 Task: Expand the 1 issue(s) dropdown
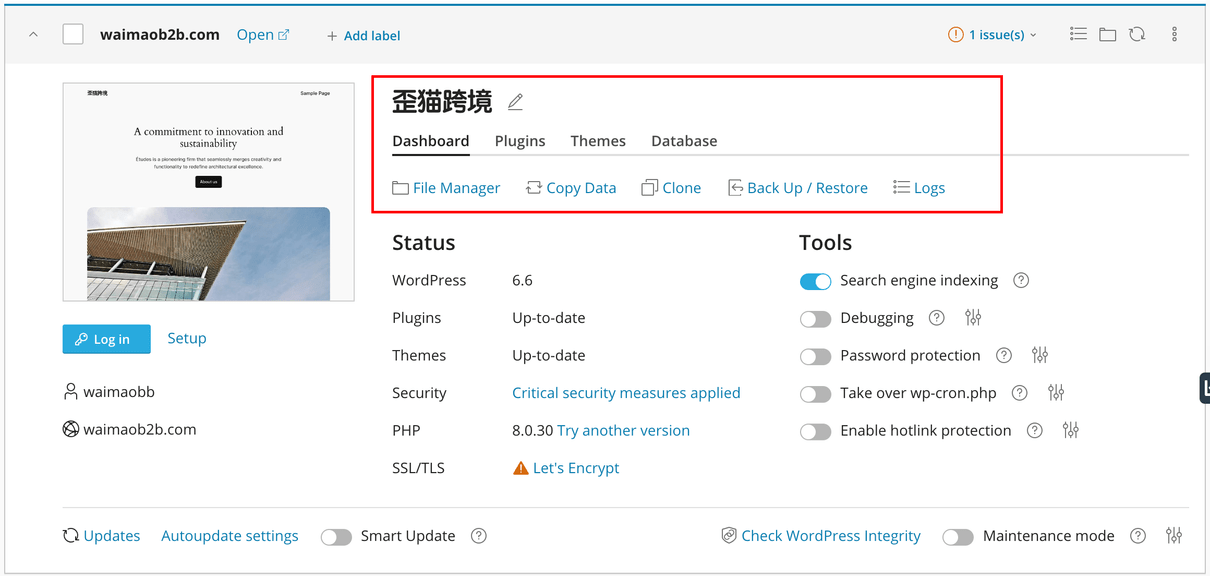point(992,33)
